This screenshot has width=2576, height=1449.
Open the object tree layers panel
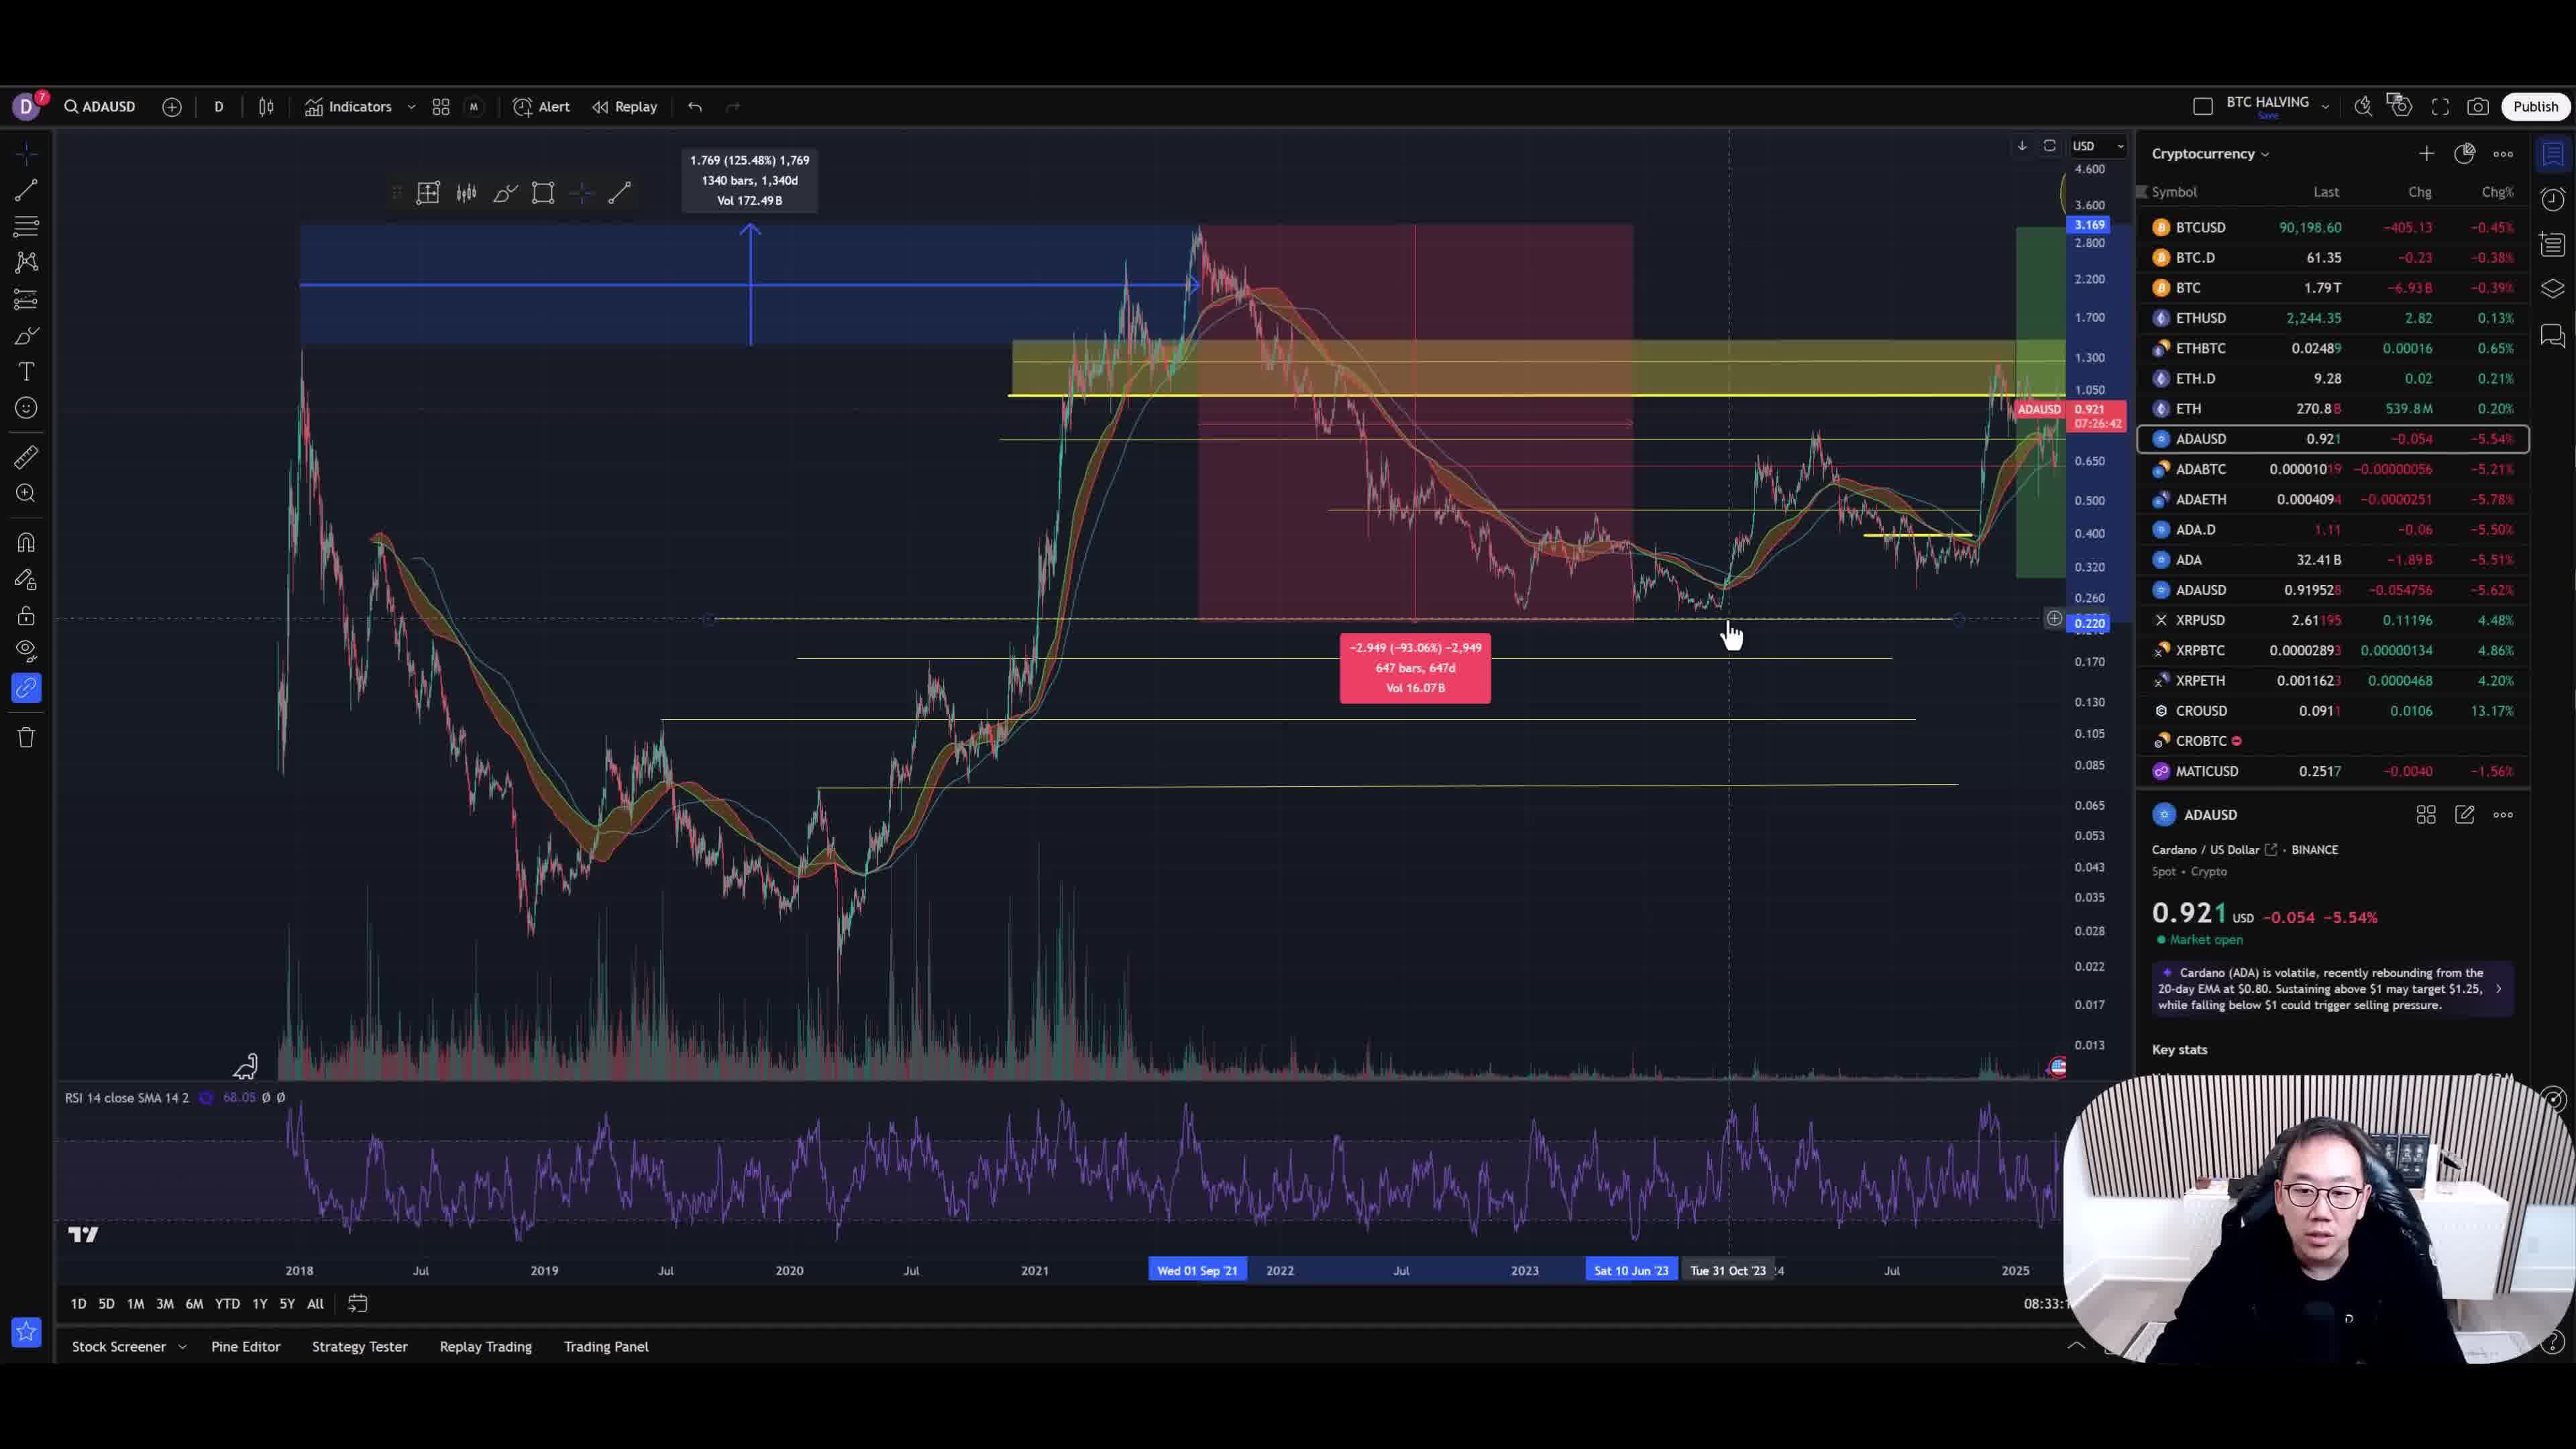2553,289
